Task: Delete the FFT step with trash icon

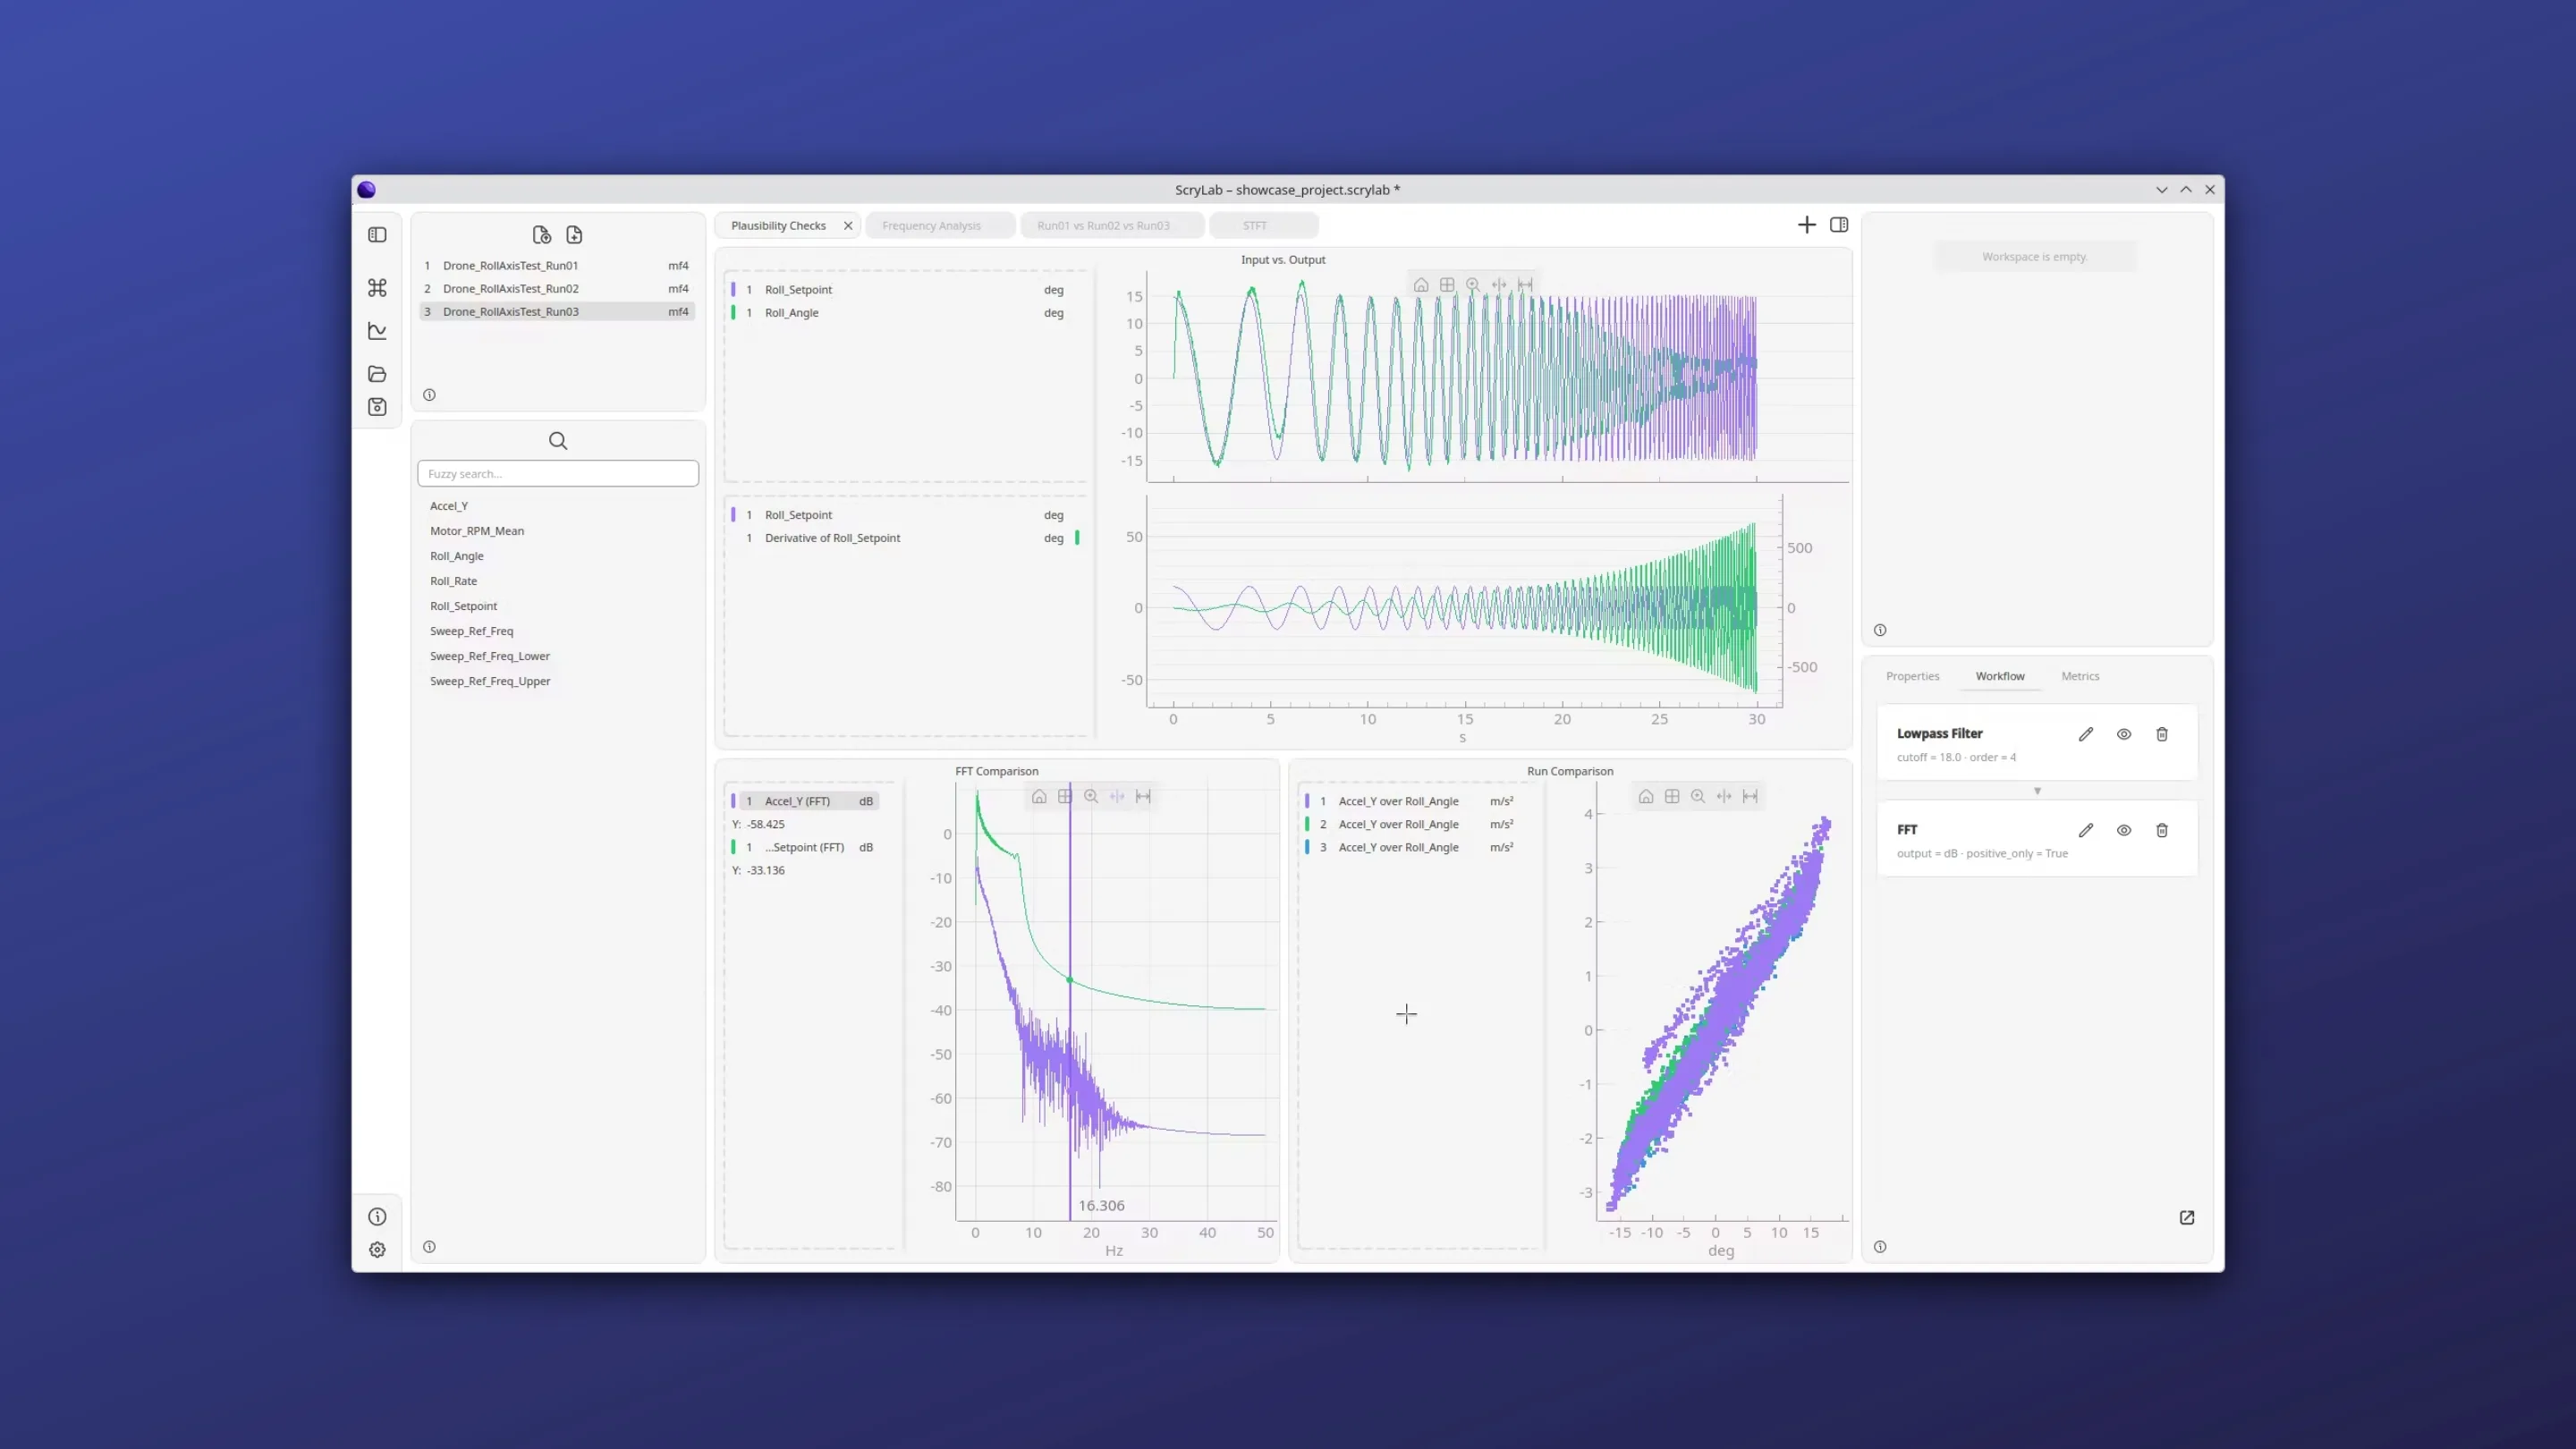Action: pyautogui.click(x=2162, y=830)
